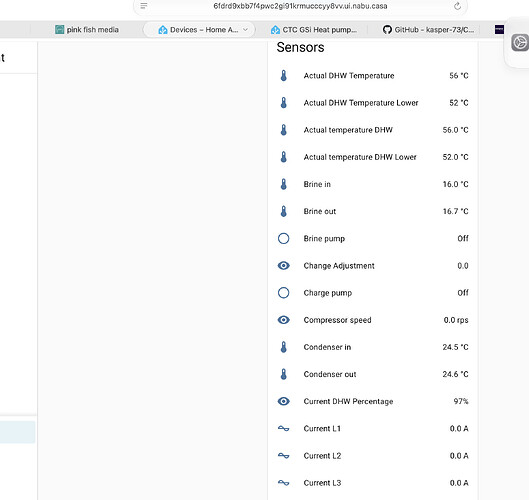
Task: Click thermometer icon for Actual DHW Temperature
Action: [283, 76]
